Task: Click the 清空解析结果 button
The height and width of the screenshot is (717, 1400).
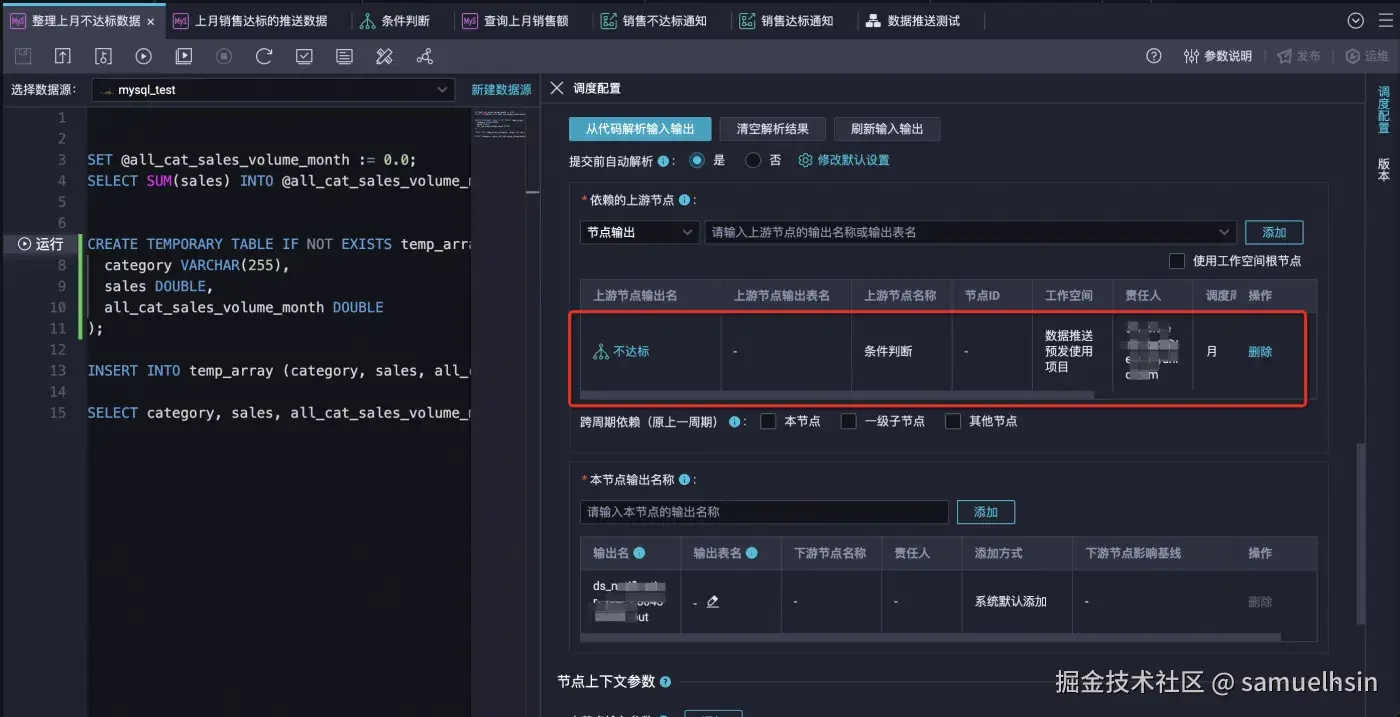Action: pyautogui.click(x=773, y=129)
